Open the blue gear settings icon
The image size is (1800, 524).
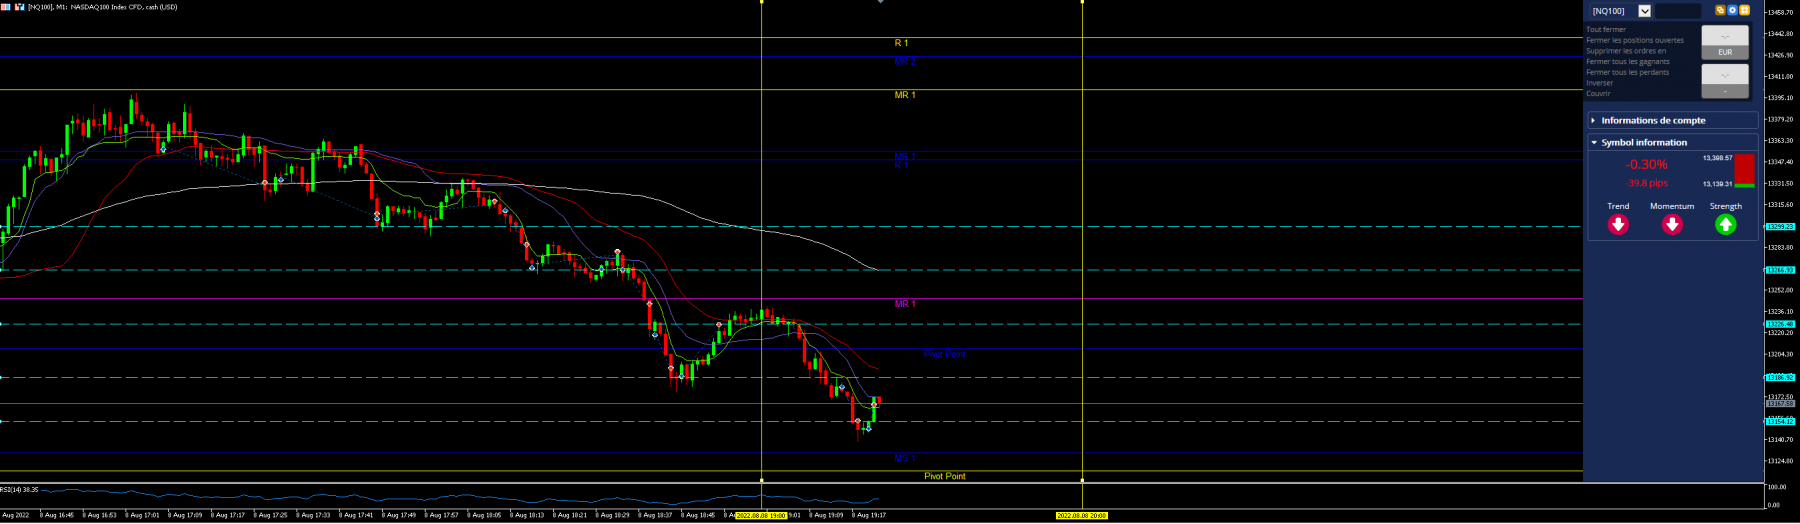click(x=1733, y=10)
